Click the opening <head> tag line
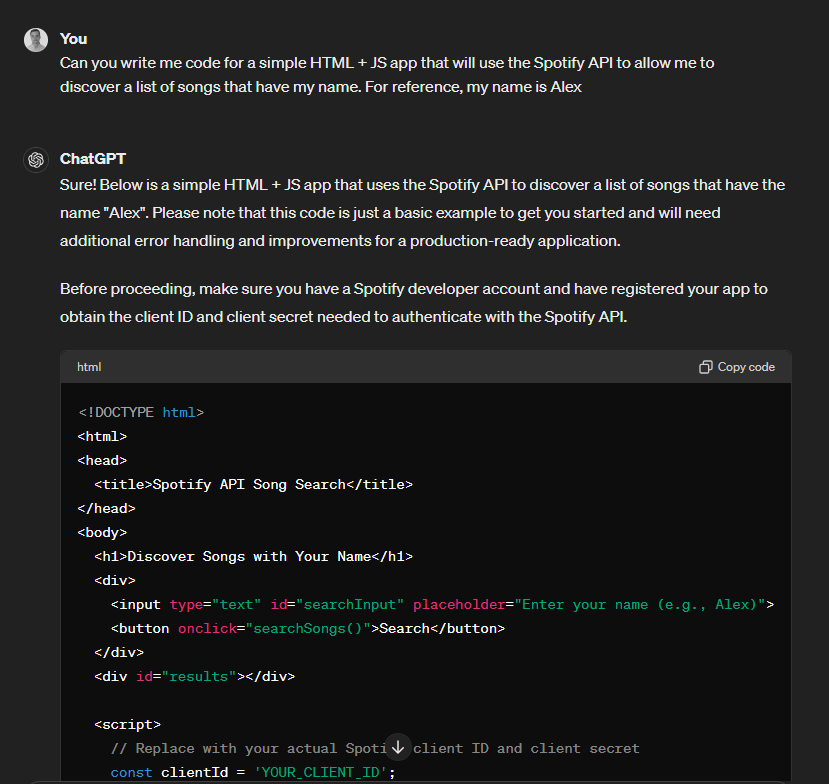Image resolution: width=829 pixels, height=784 pixels. click(102, 460)
